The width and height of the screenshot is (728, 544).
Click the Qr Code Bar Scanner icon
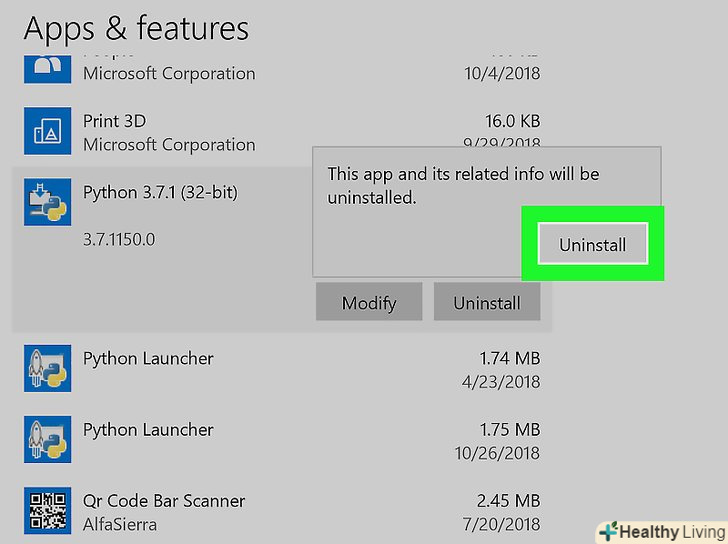(47, 511)
